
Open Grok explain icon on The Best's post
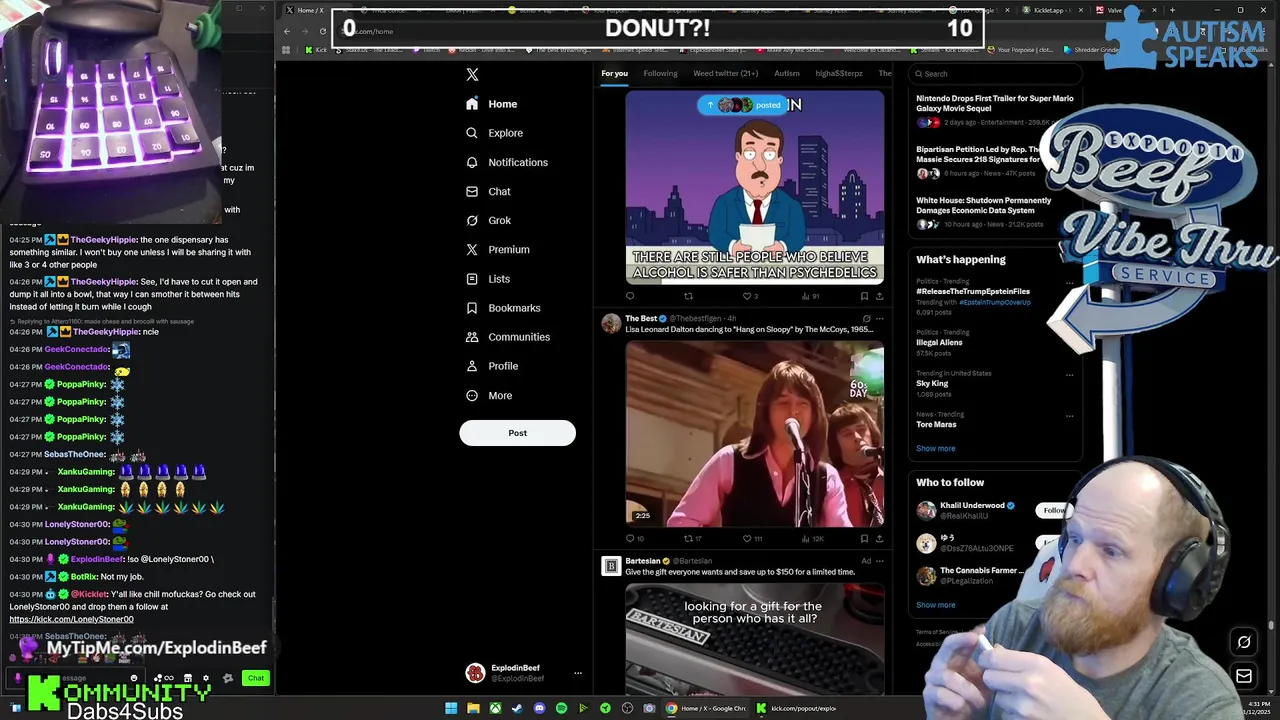pos(866,319)
